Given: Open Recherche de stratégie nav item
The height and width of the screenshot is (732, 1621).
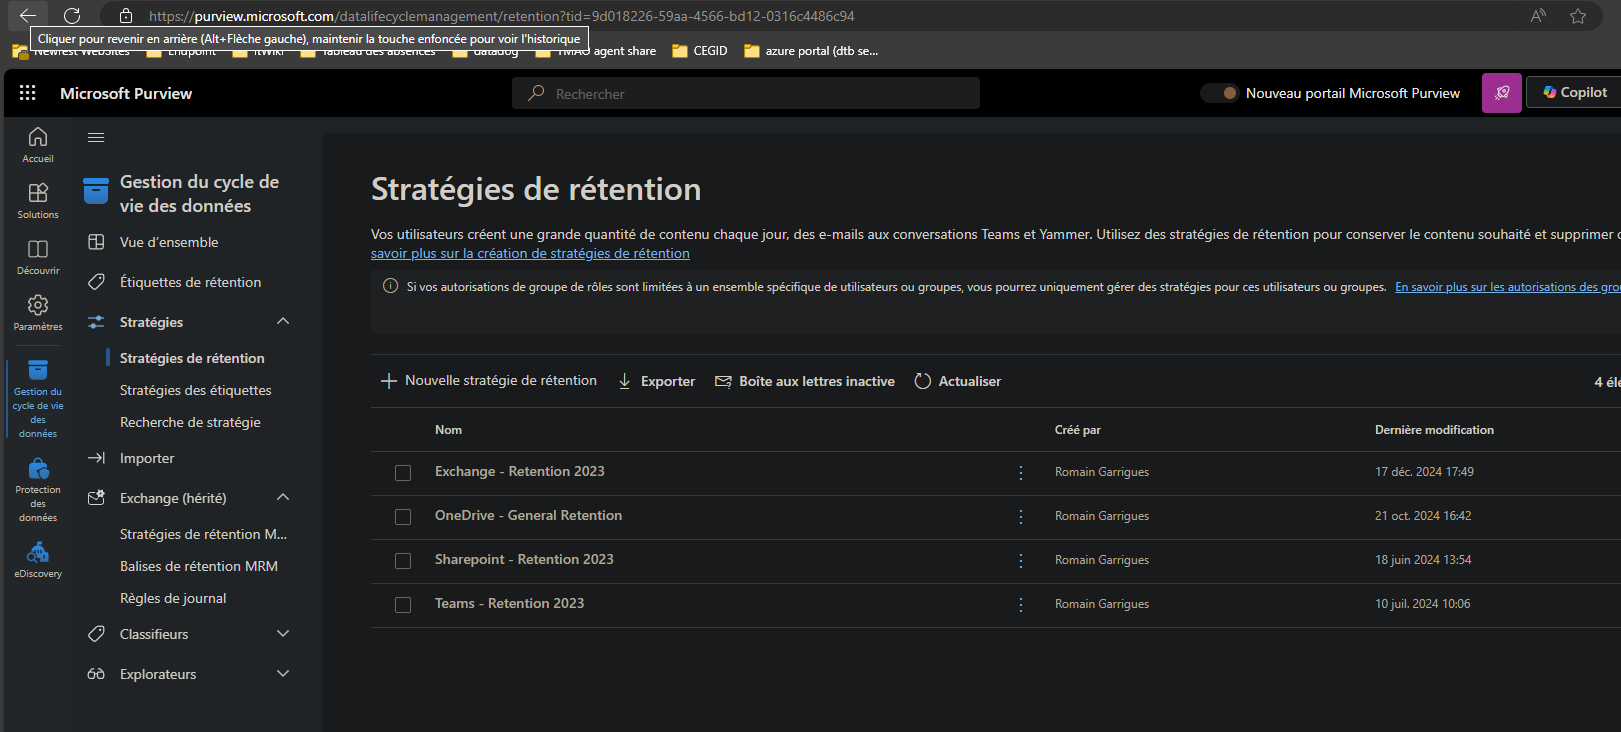Looking at the screenshot, I should (190, 422).
